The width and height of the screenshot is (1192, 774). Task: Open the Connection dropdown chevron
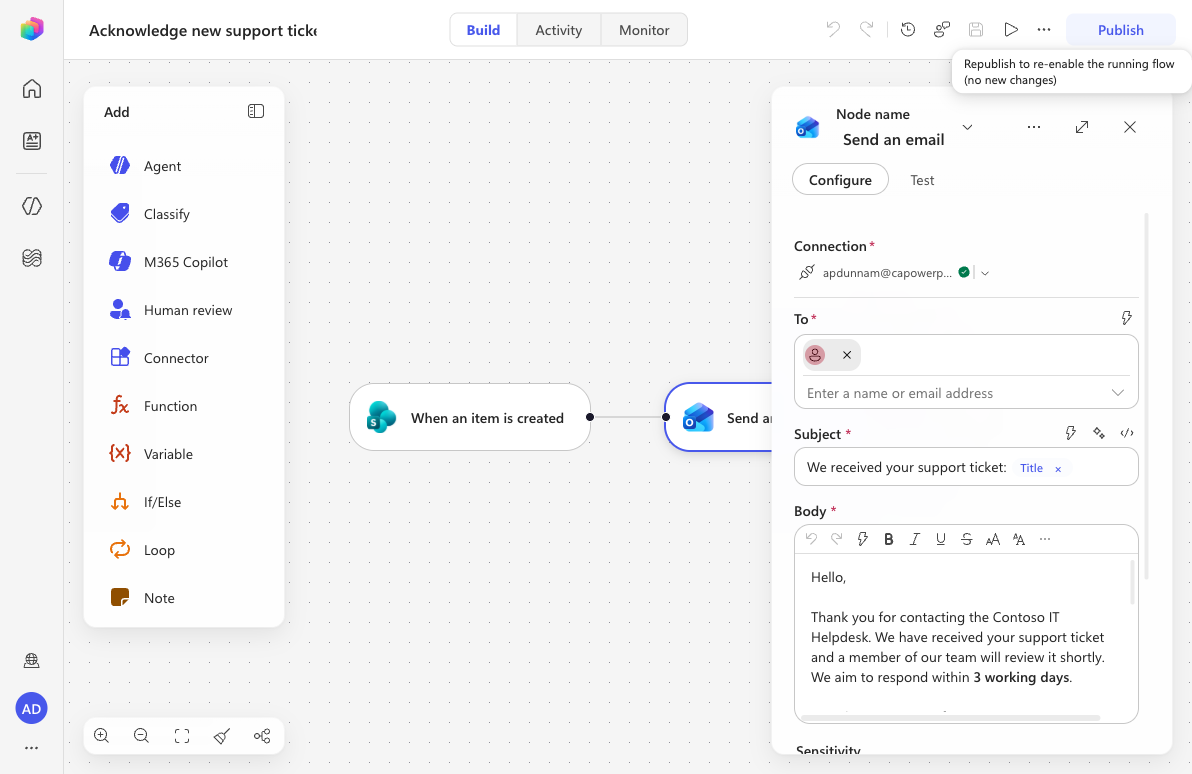984,273
